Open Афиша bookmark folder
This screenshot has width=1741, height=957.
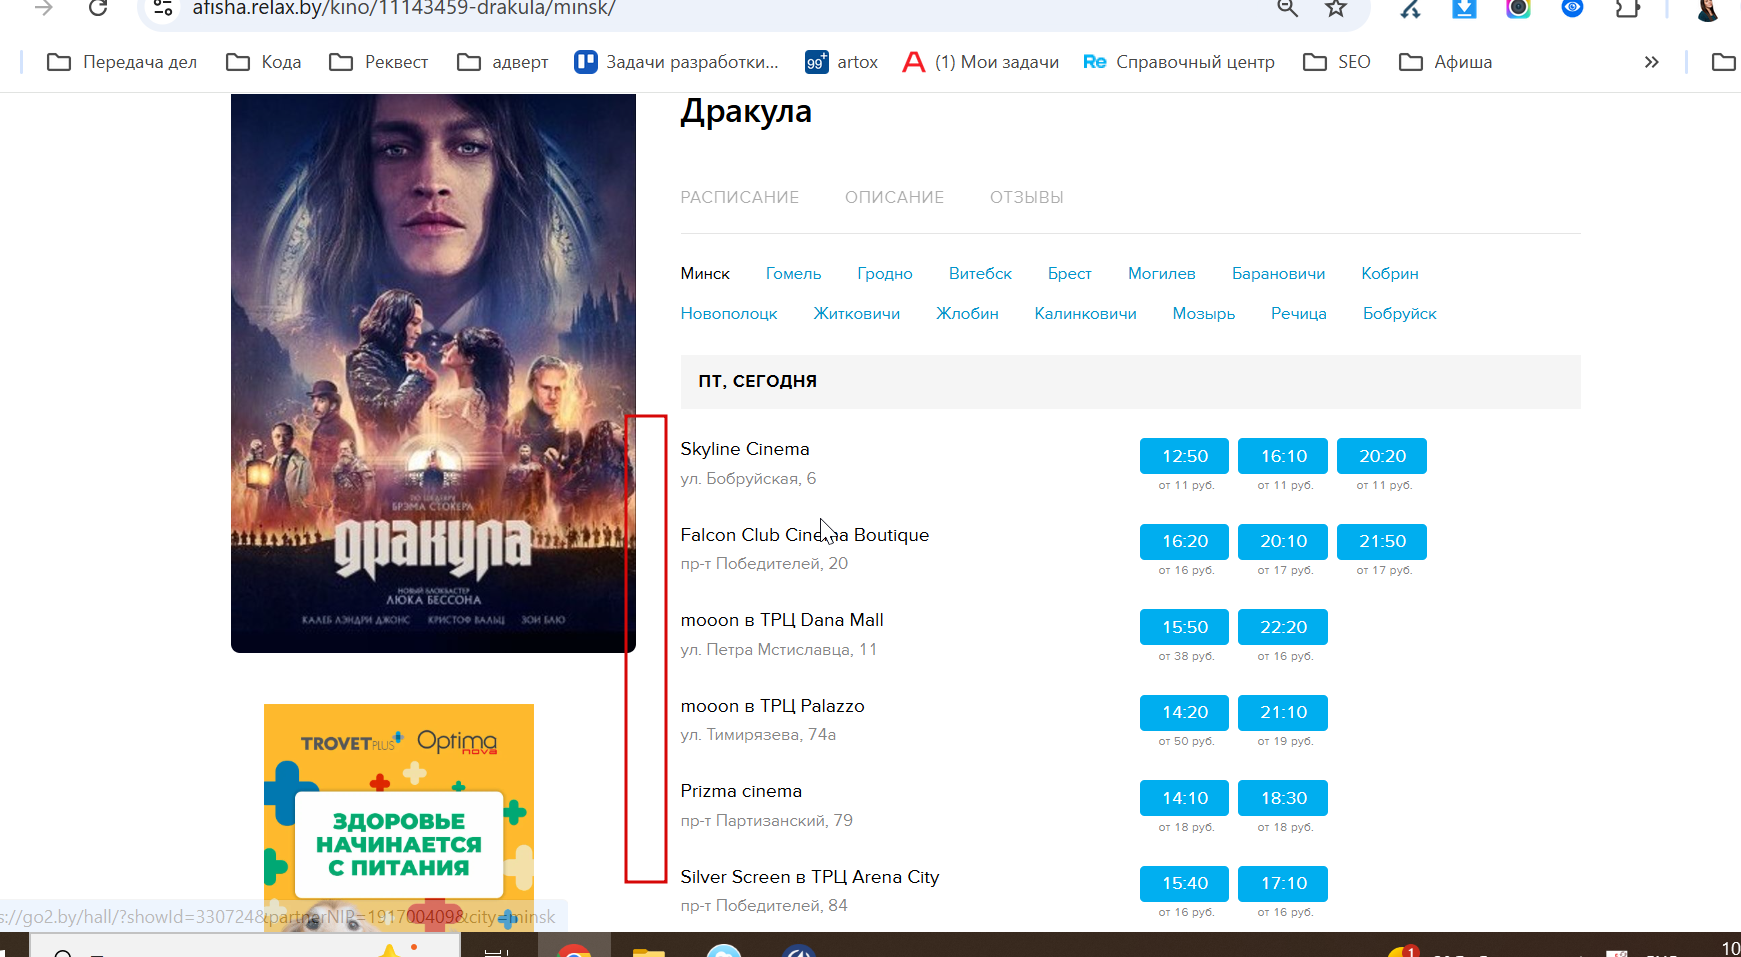click(1446, 62)
